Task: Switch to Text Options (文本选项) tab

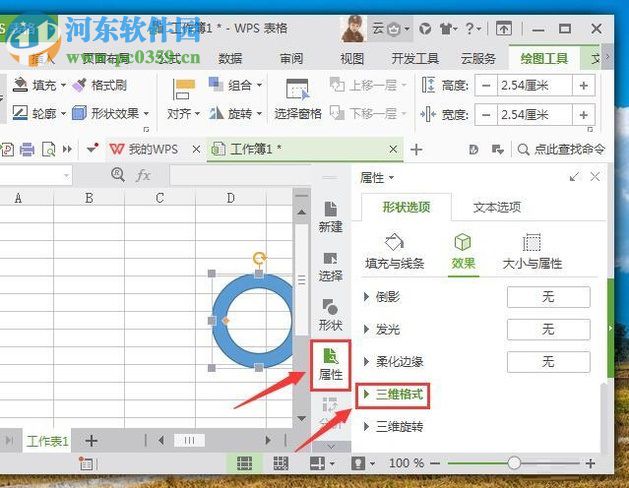Action: [497, 207]
